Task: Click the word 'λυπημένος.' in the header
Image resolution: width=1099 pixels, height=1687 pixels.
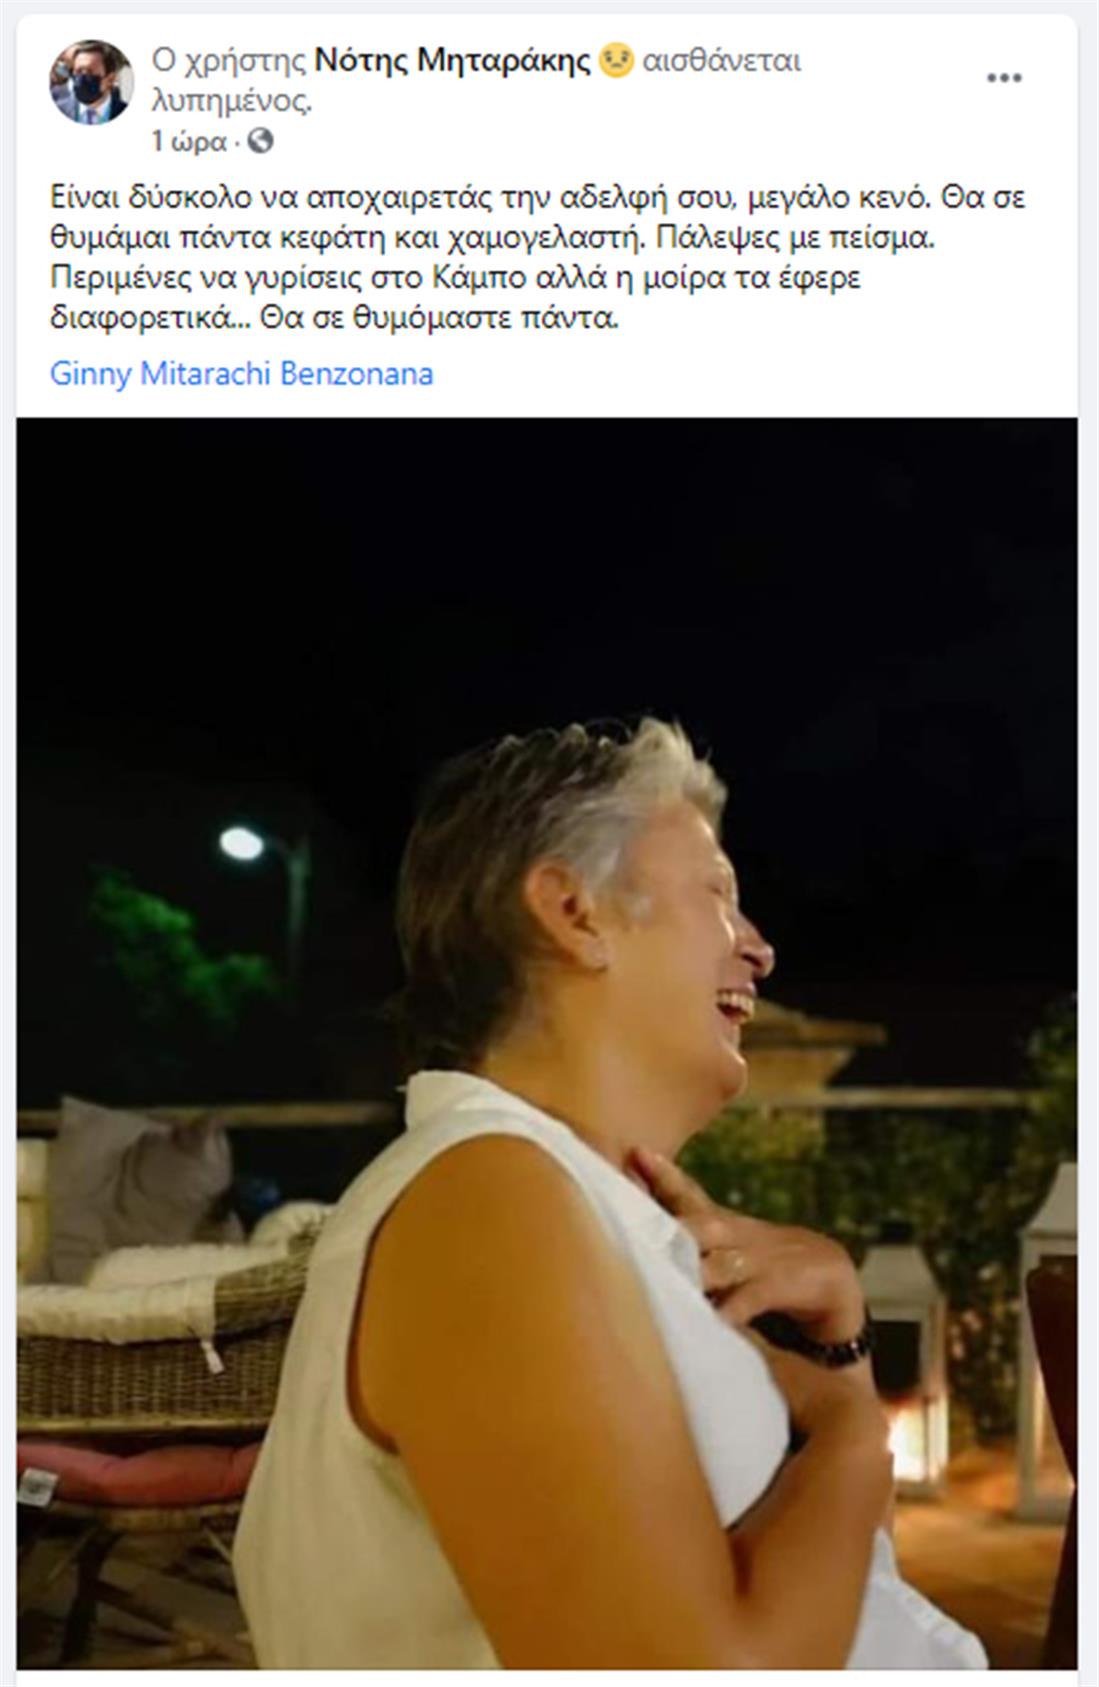Action: (x=232, y=101)
